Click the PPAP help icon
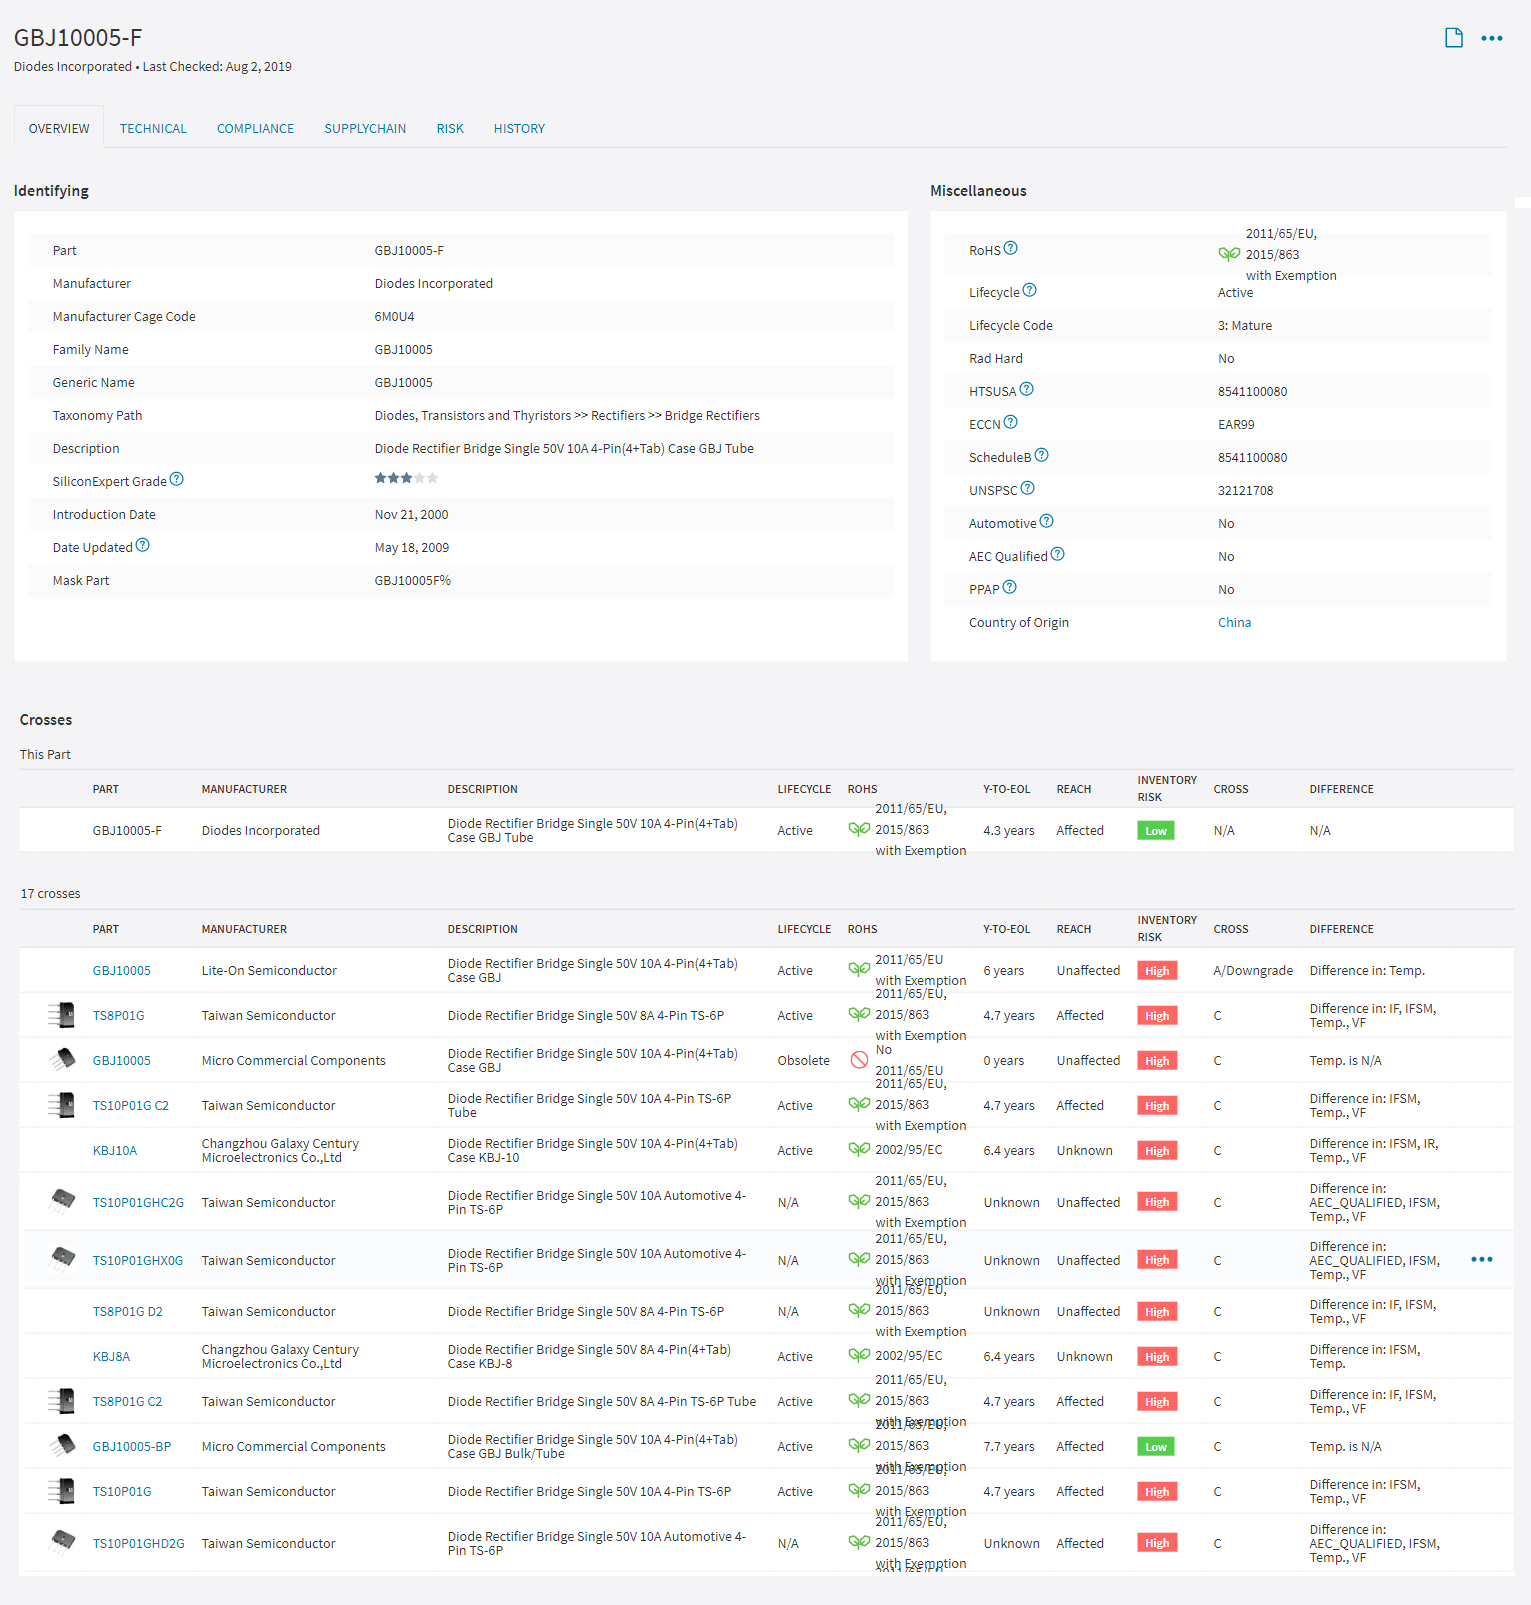 [x=1009, y=587]
